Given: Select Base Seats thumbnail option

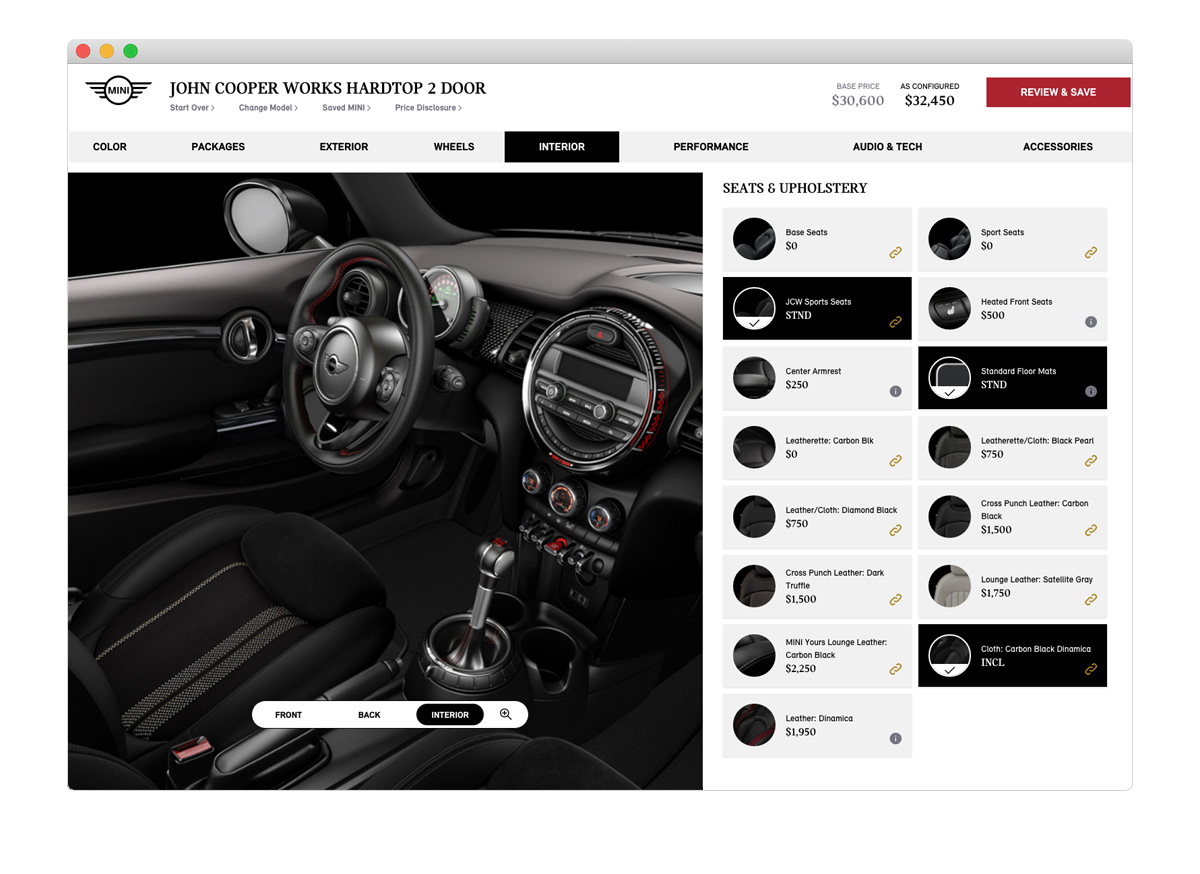Looking at the screenshot, I should [754, 239].
